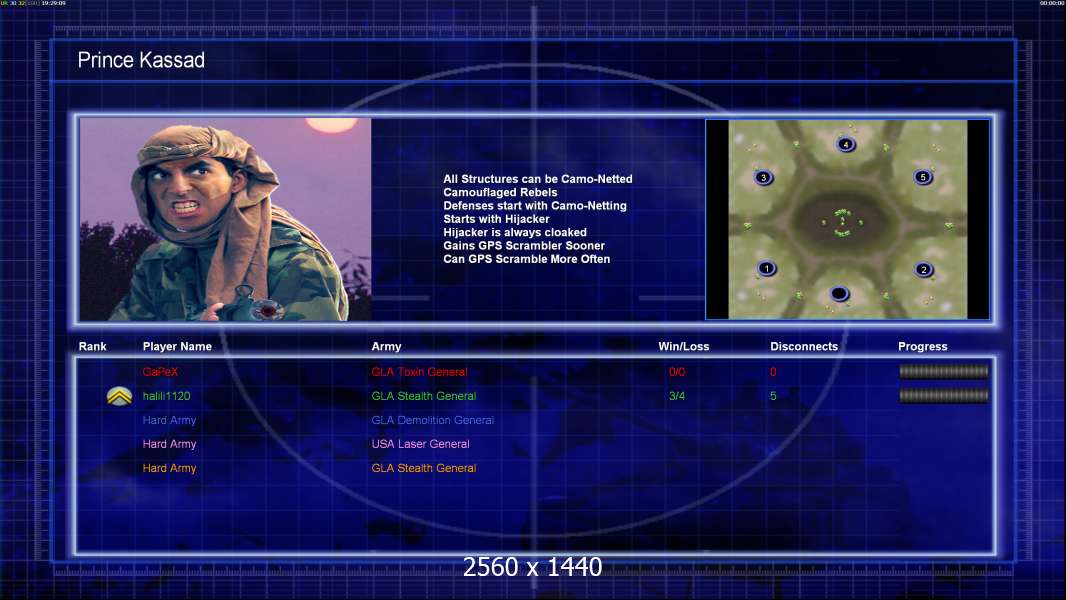Screen dimensions: 1066x600
Task: Click Hard Army in the USA Laser row
Action: pos(169,444)
